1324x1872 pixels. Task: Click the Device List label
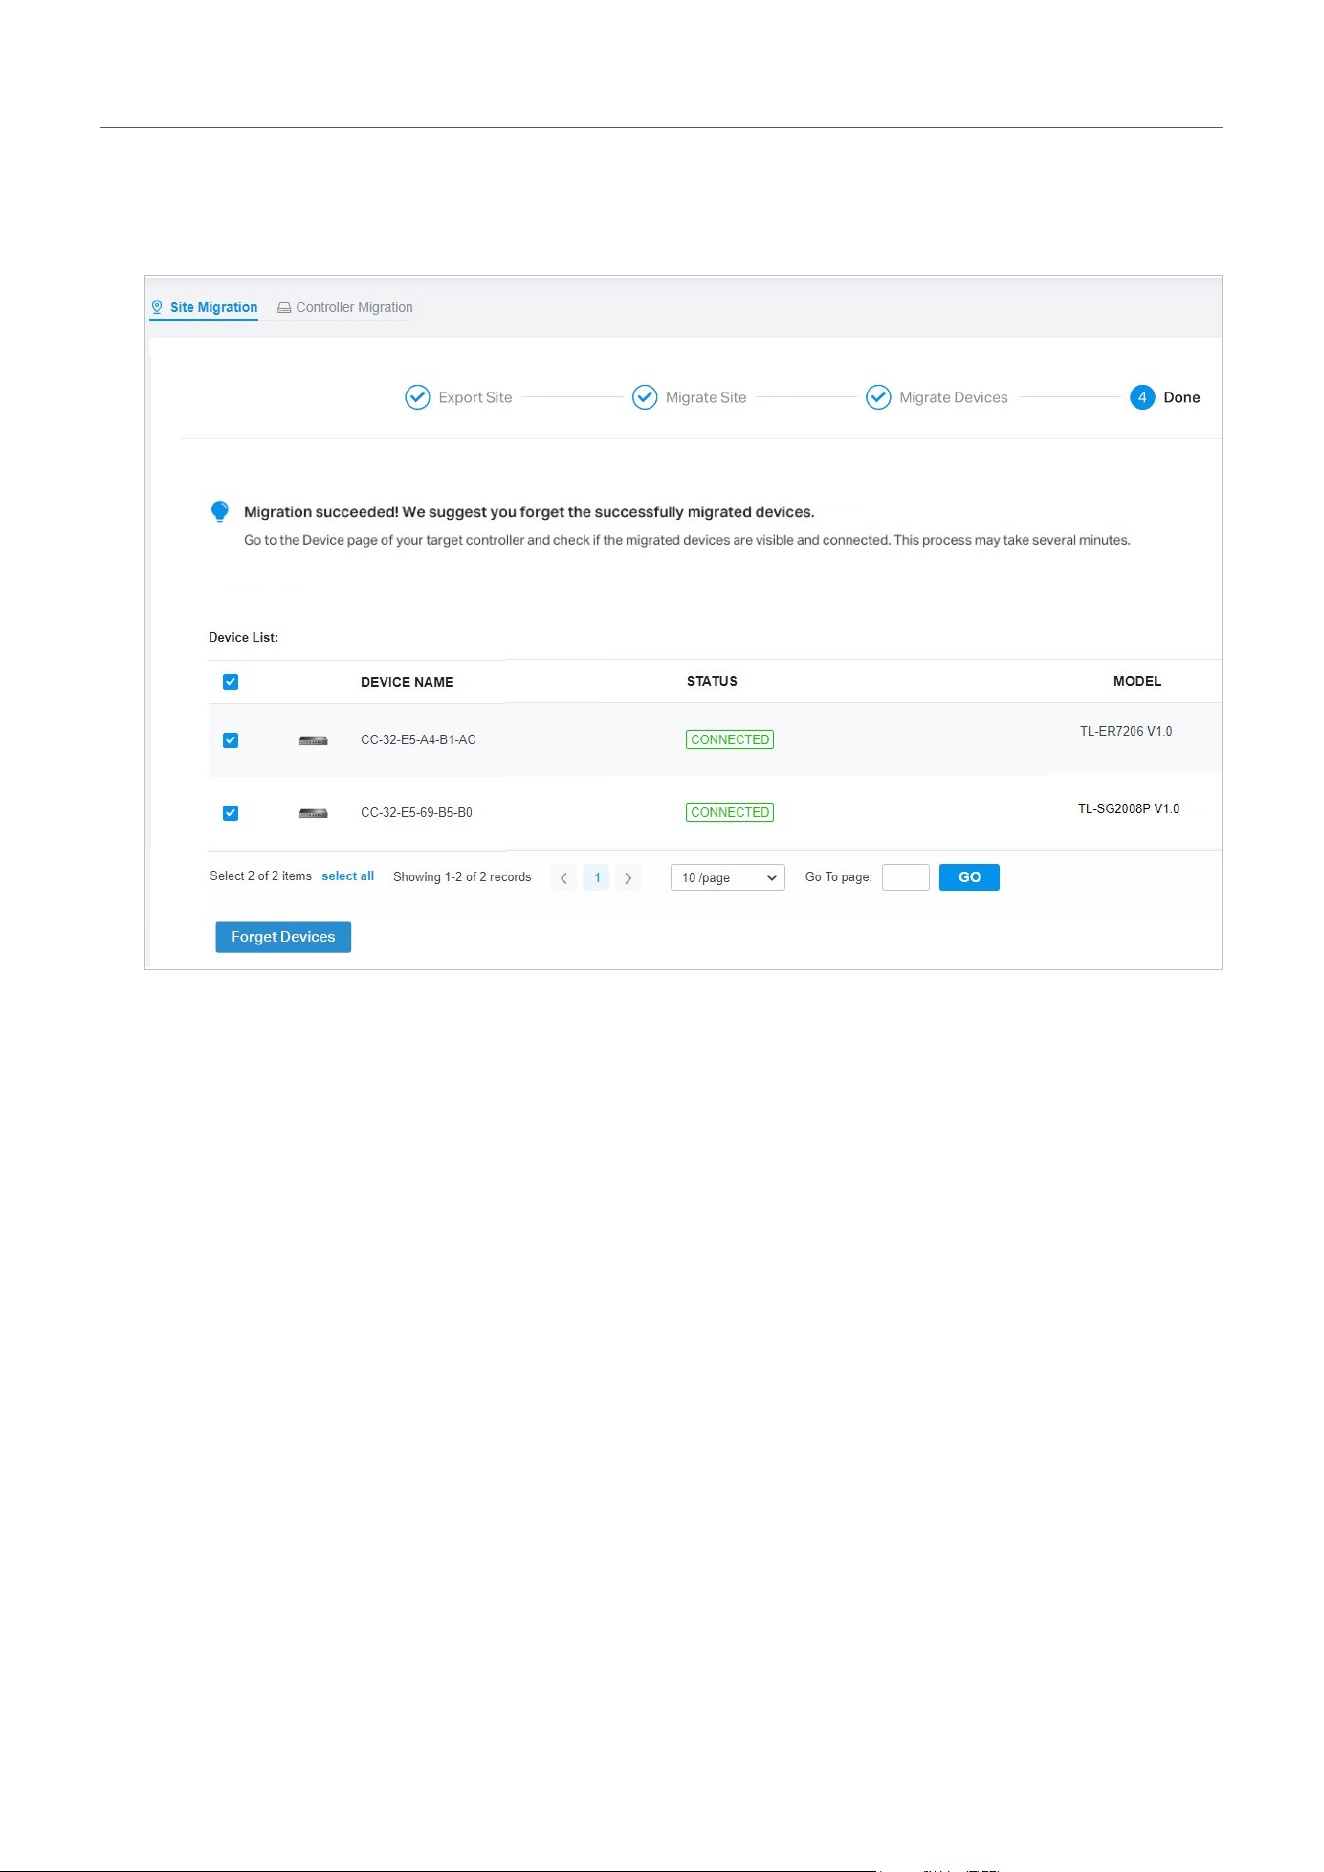coord(243,638)
